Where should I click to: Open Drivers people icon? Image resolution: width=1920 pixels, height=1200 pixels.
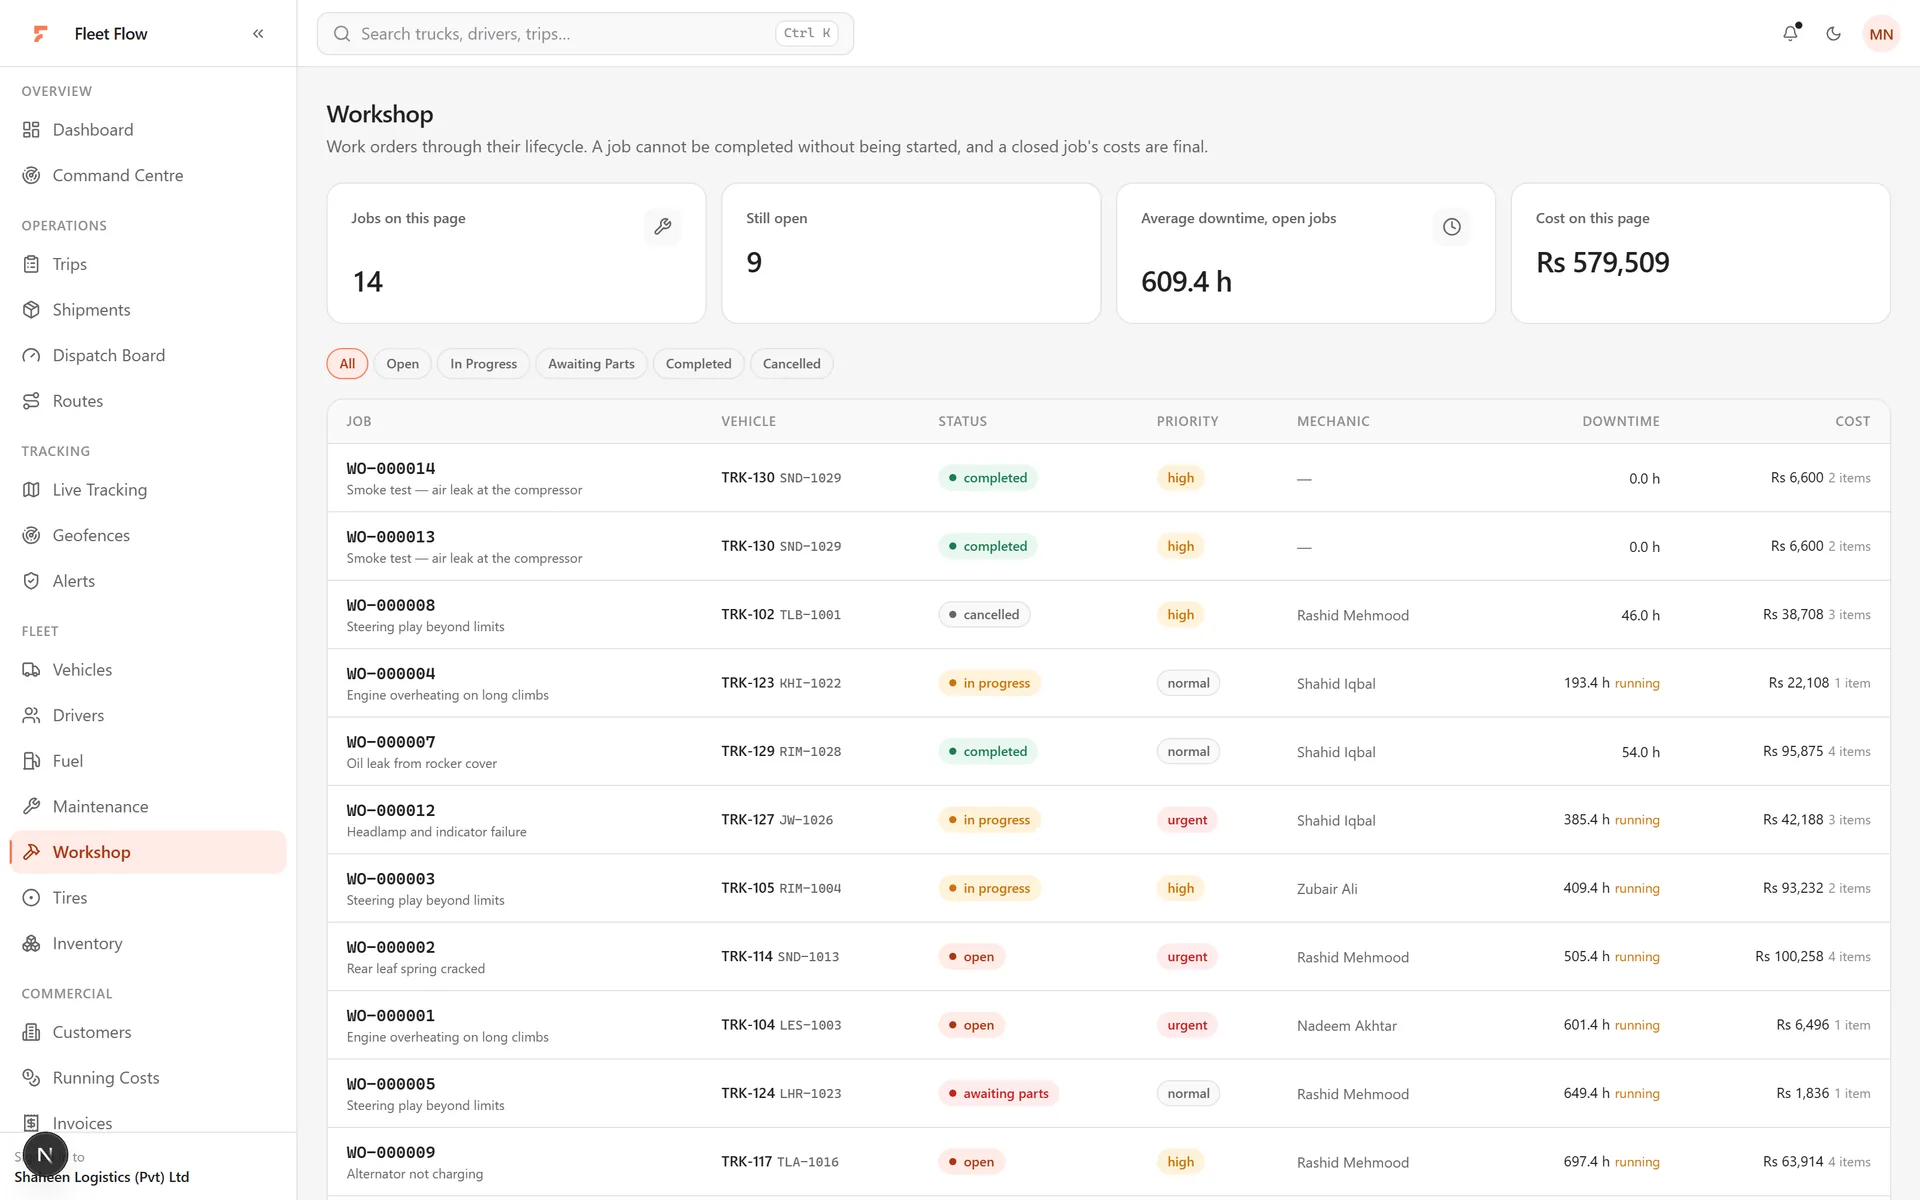tap(32, 716)
